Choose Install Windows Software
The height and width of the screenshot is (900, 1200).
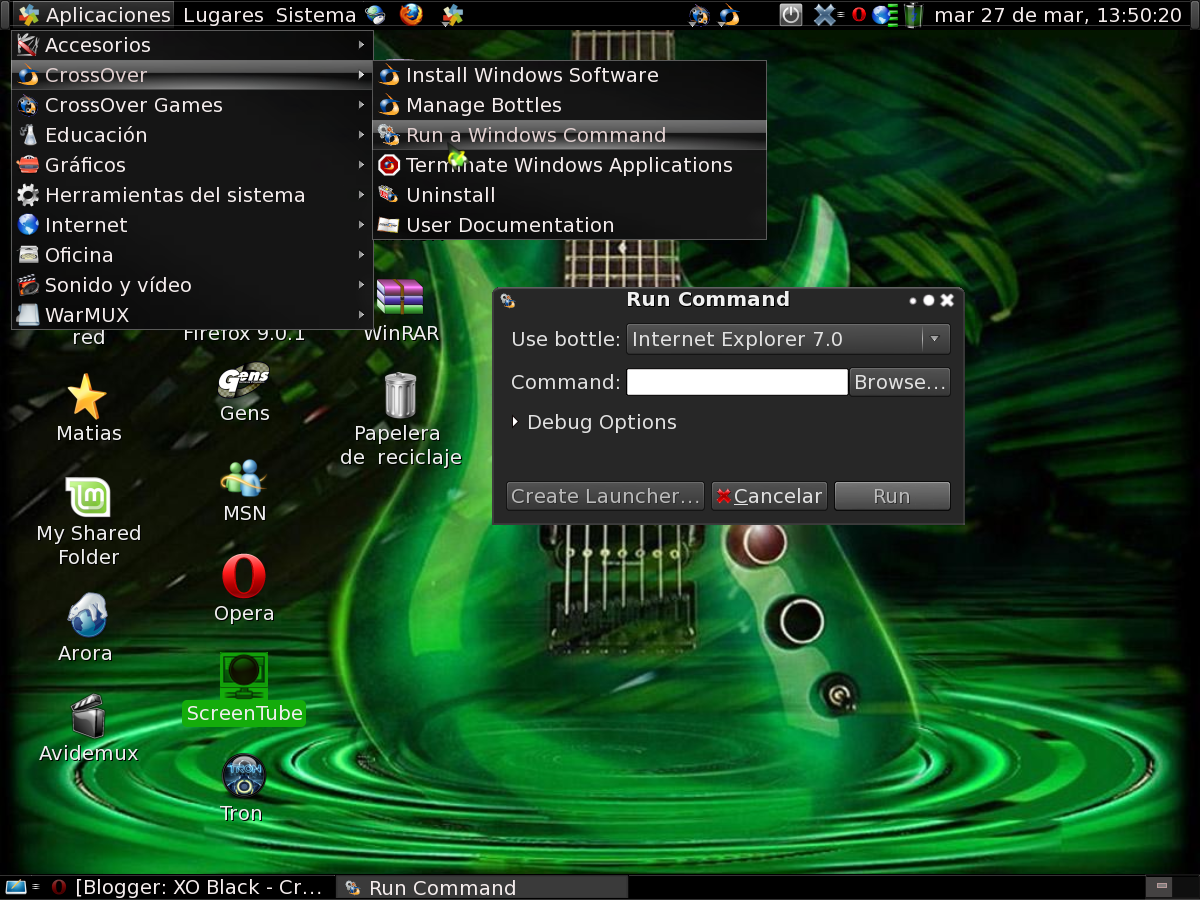pos(569,75)
